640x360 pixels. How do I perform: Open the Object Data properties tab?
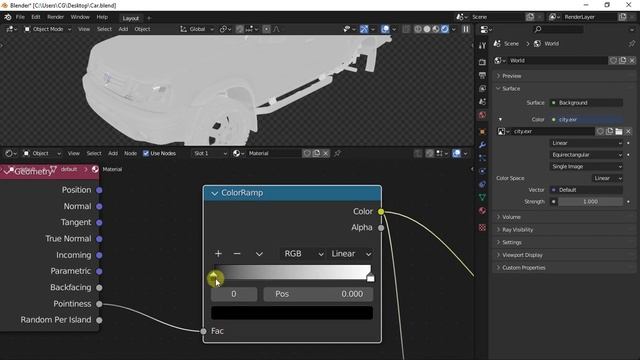482,198
